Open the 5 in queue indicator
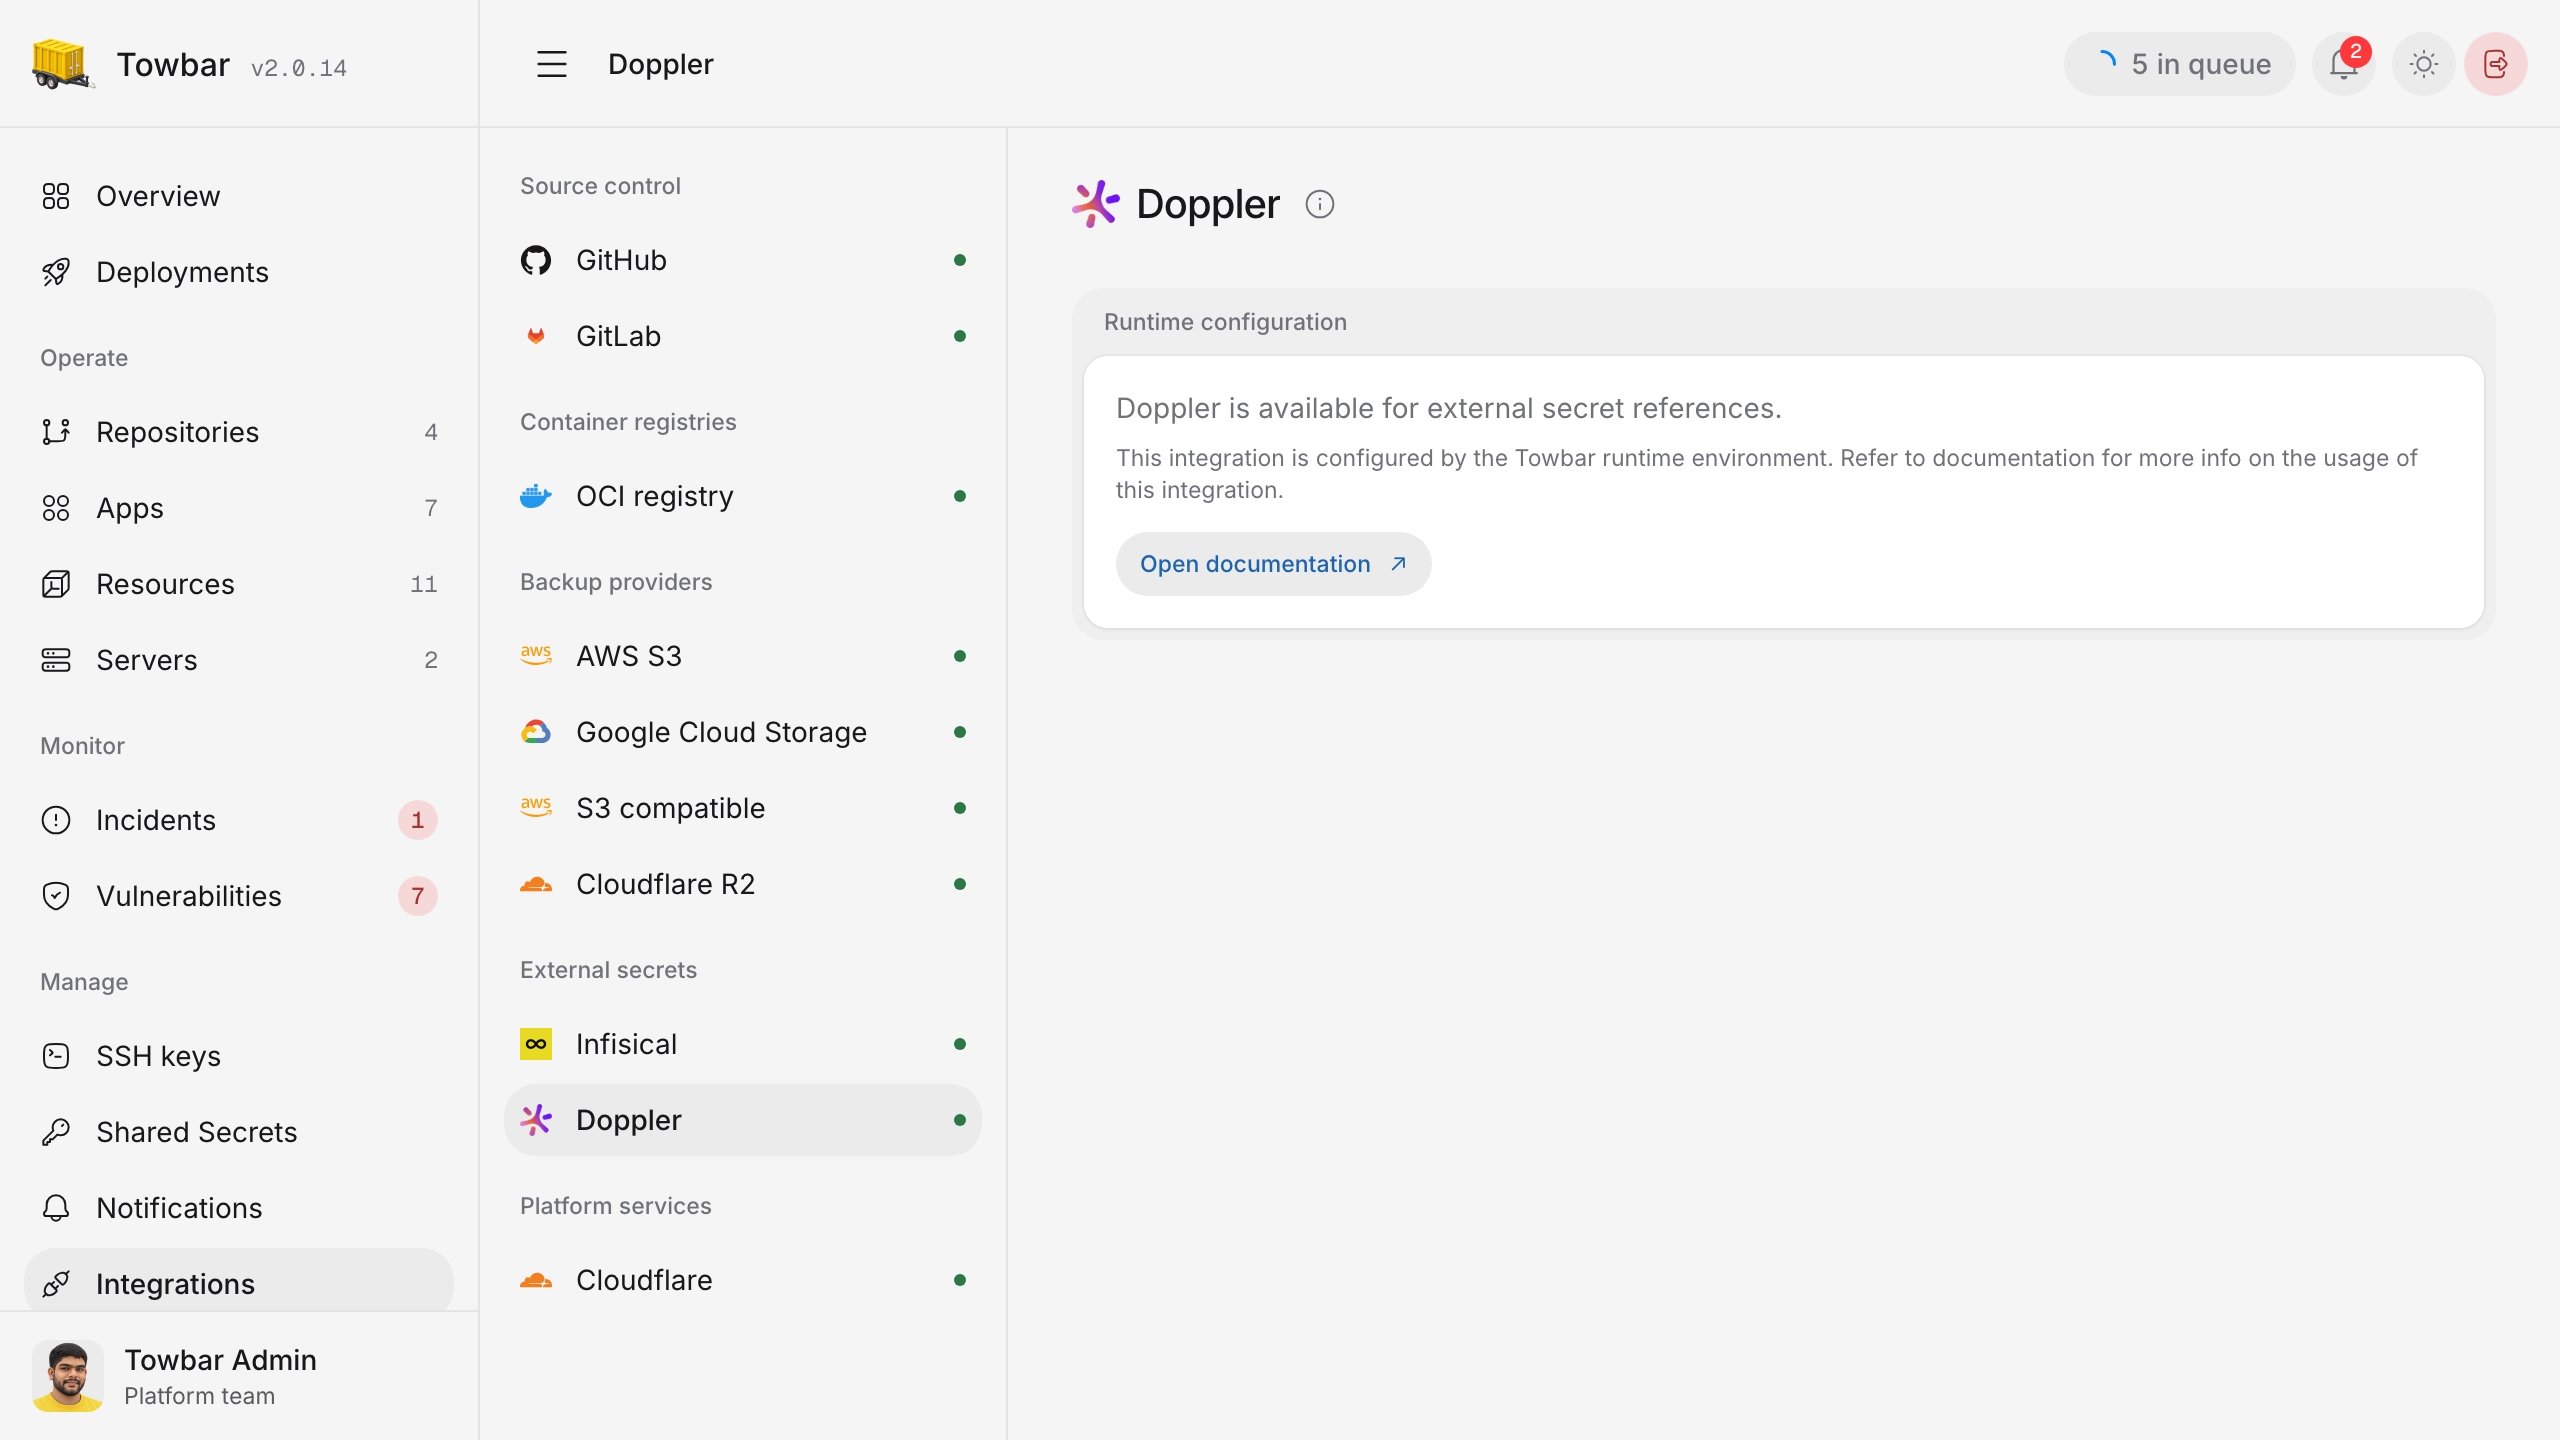 (x=2180, y=64)
